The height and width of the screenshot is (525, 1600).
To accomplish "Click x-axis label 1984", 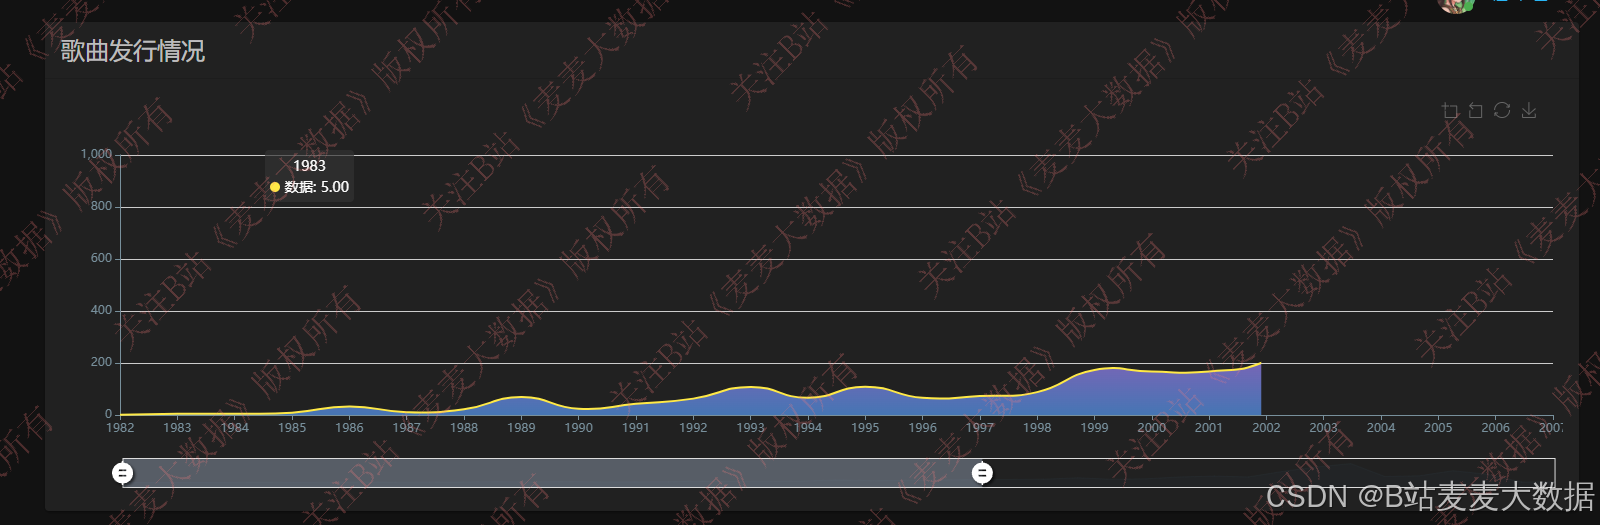I will pyautogui.click(x=235, y=427).
